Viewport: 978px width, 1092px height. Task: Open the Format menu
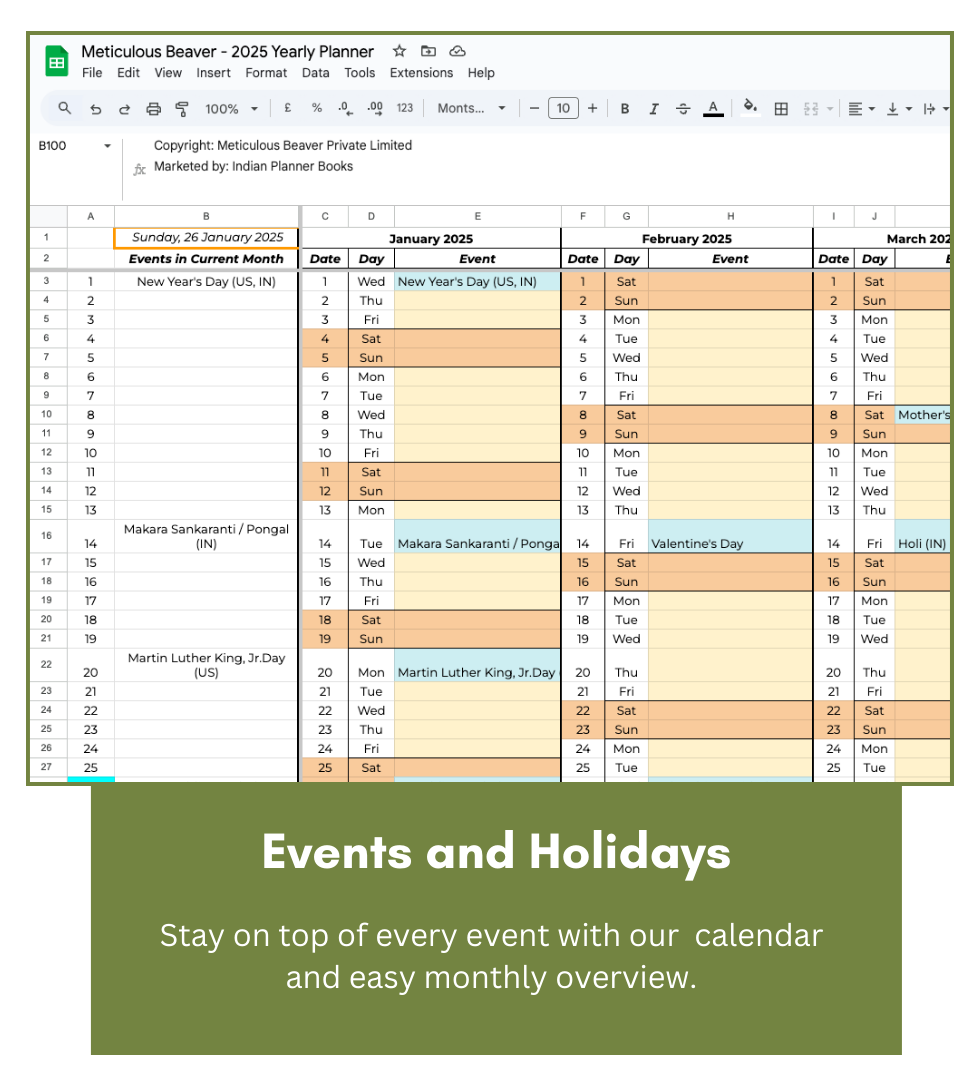tap(266, 73)
